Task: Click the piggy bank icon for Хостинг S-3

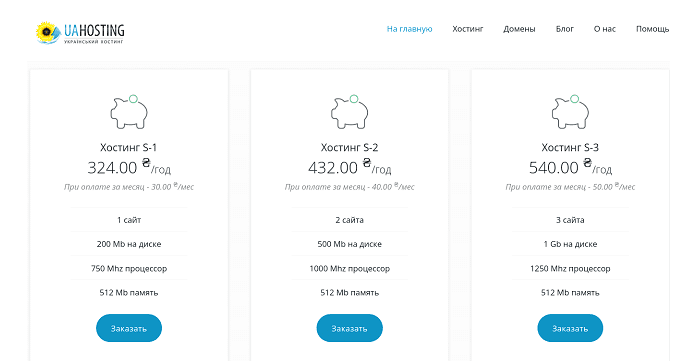Action: [x=570, y=112]
